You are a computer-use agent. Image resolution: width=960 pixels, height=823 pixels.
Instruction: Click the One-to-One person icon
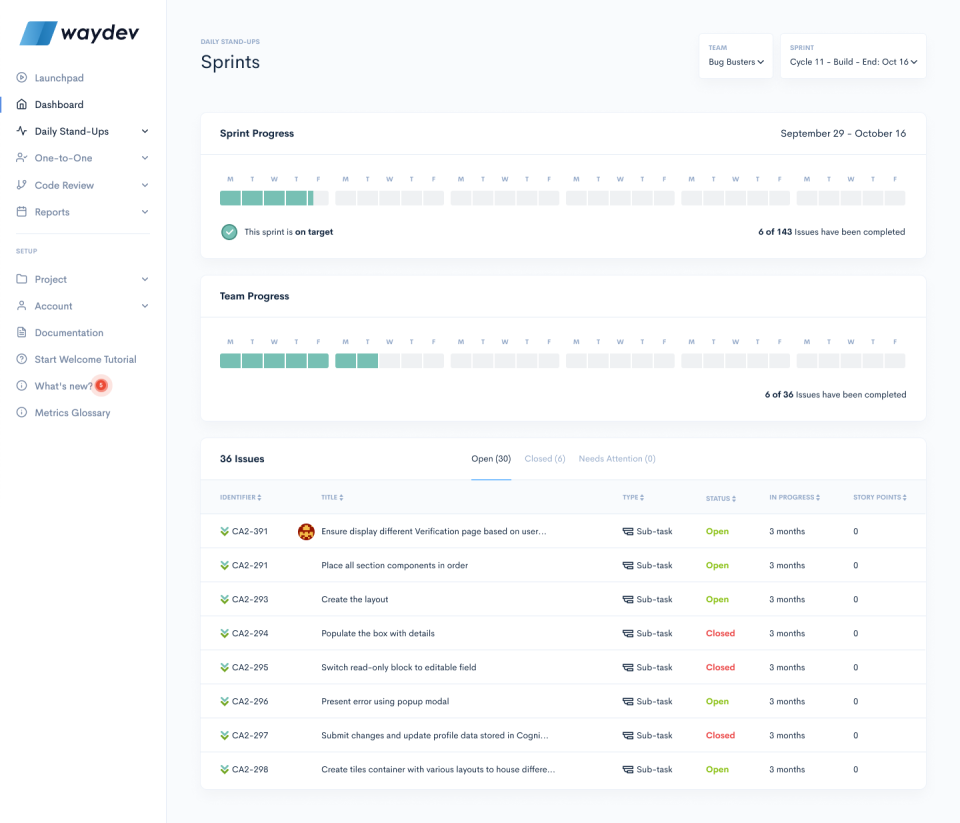(x=21, y=157)
